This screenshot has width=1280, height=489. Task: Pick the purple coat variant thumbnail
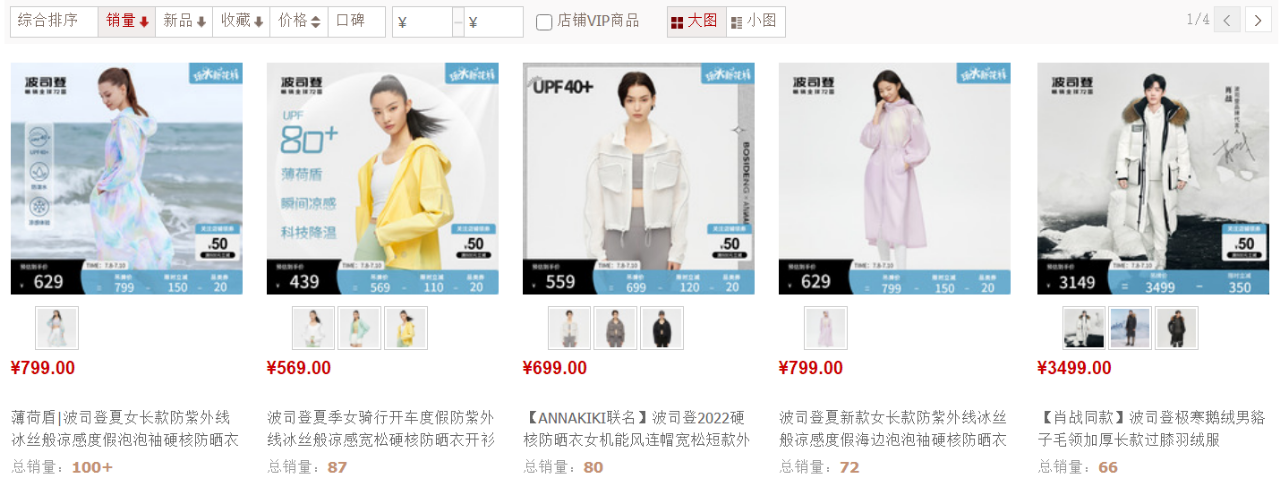click(826, 328)
